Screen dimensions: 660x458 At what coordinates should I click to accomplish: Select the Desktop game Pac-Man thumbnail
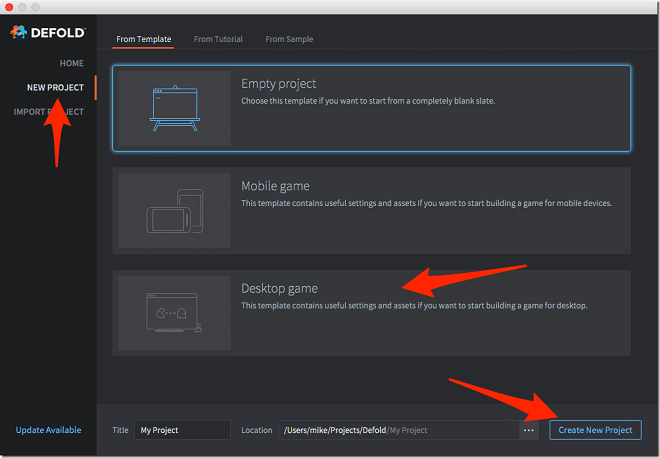[174, 313]
